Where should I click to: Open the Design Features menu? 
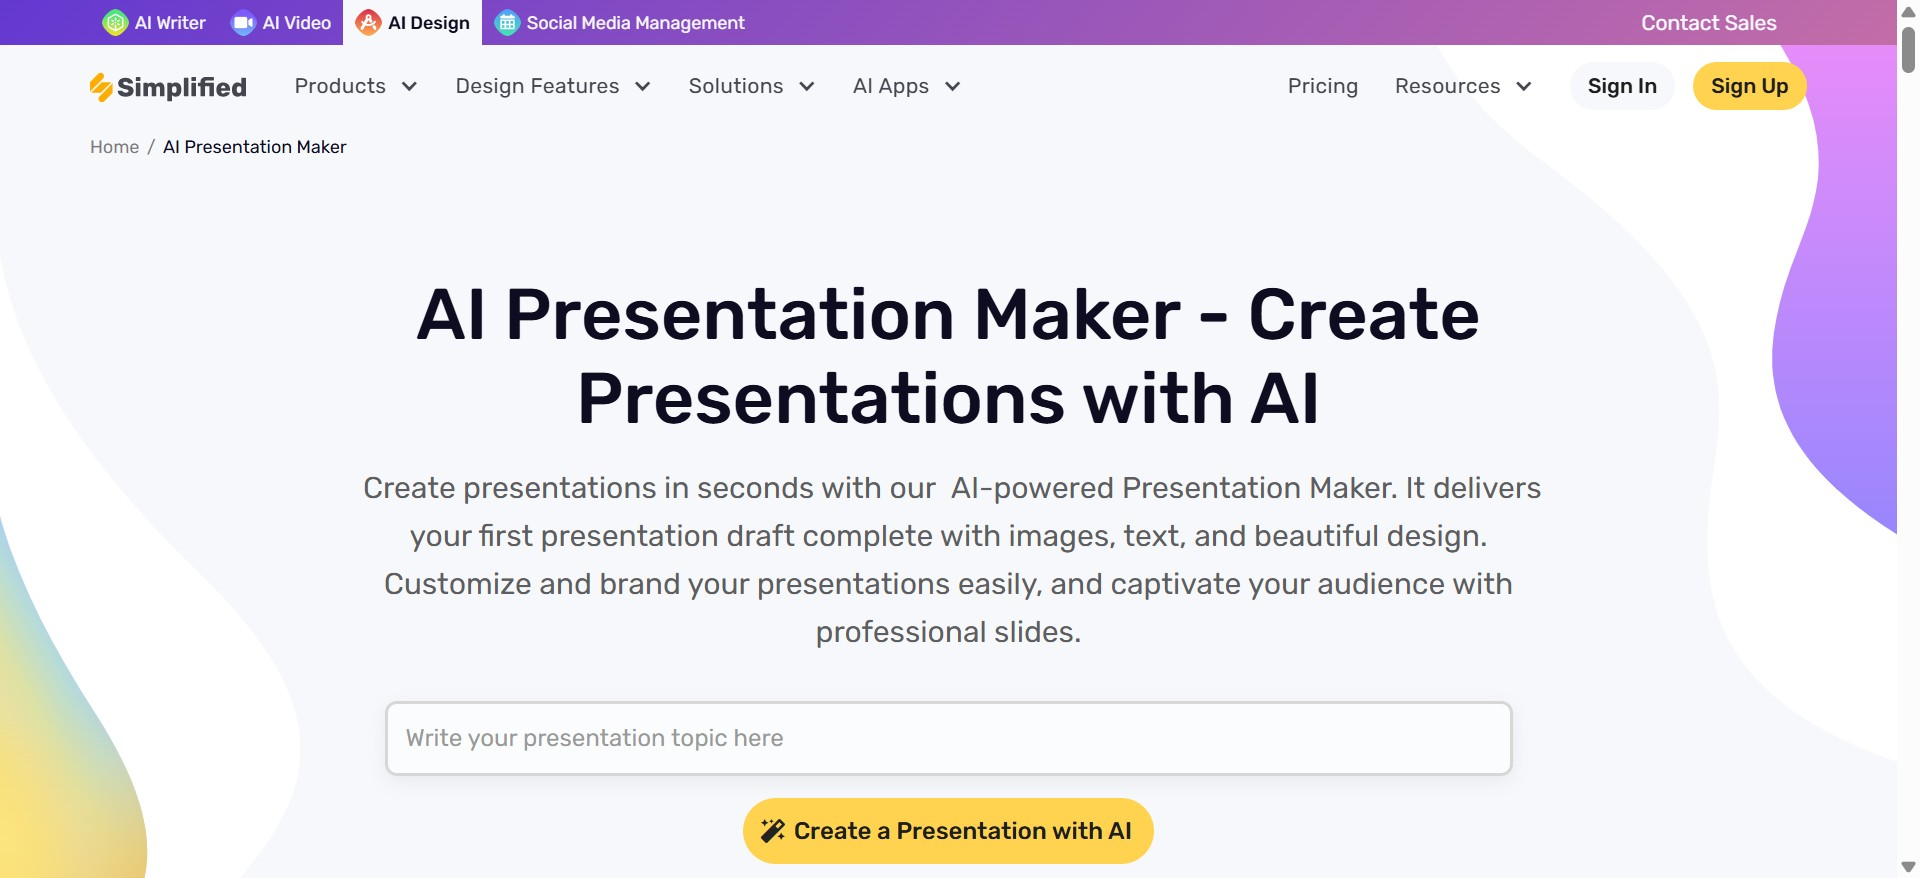553,87
